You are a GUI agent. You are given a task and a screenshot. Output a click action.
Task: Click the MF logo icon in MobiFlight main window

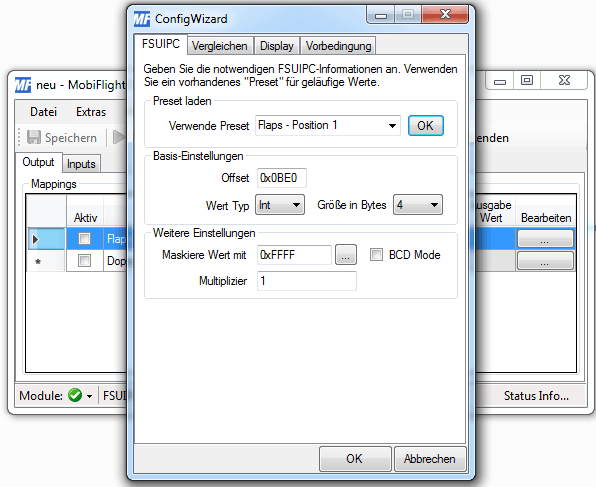click(x=23, y=85)
